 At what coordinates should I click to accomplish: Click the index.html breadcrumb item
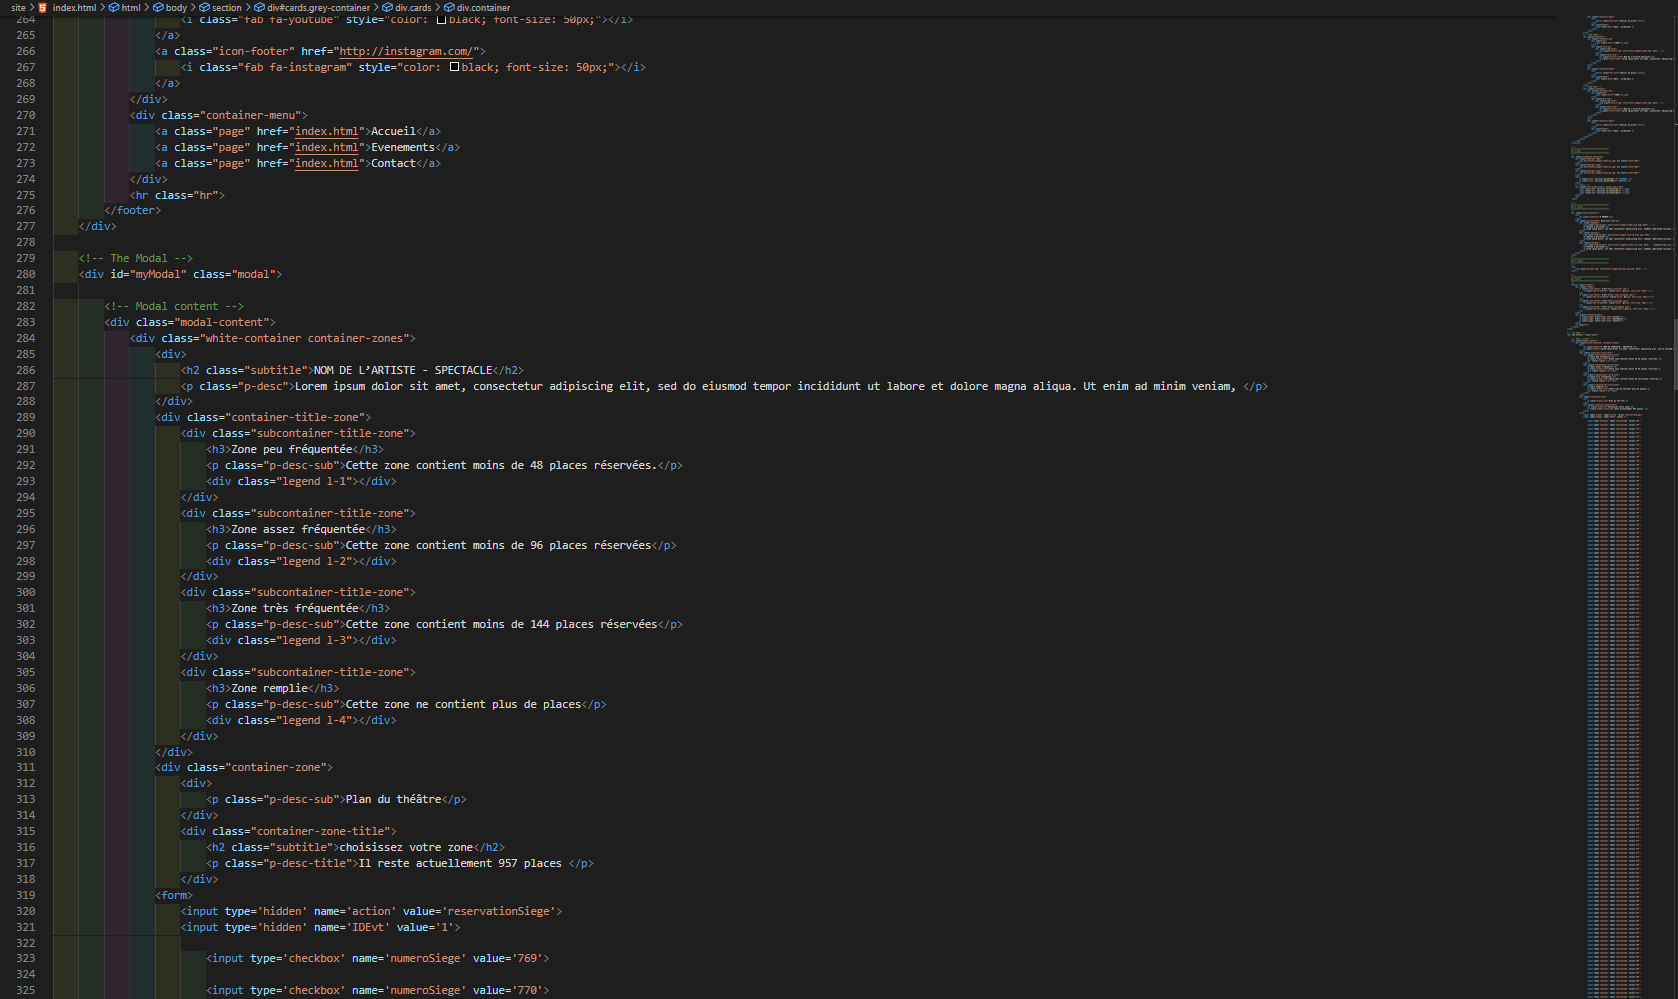74,7
